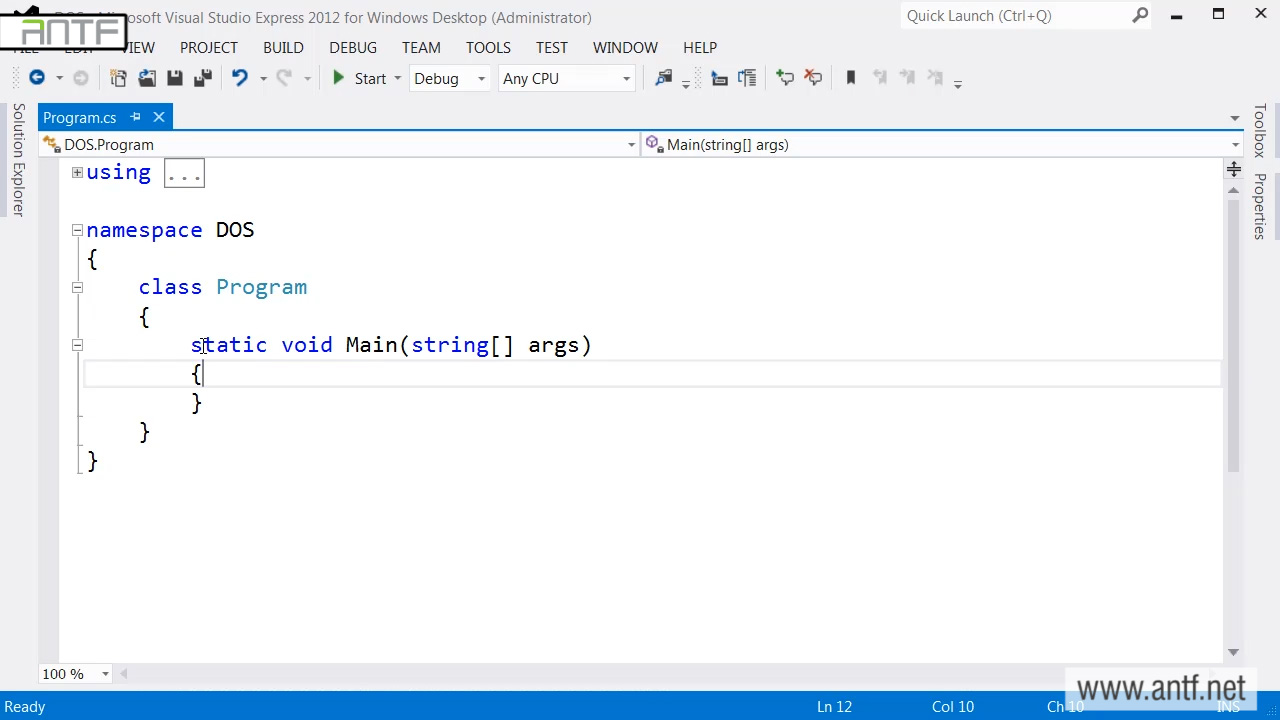The image size is (1280, 720).
Task: Open the TOOLS menu
Action: click(488, 47)
